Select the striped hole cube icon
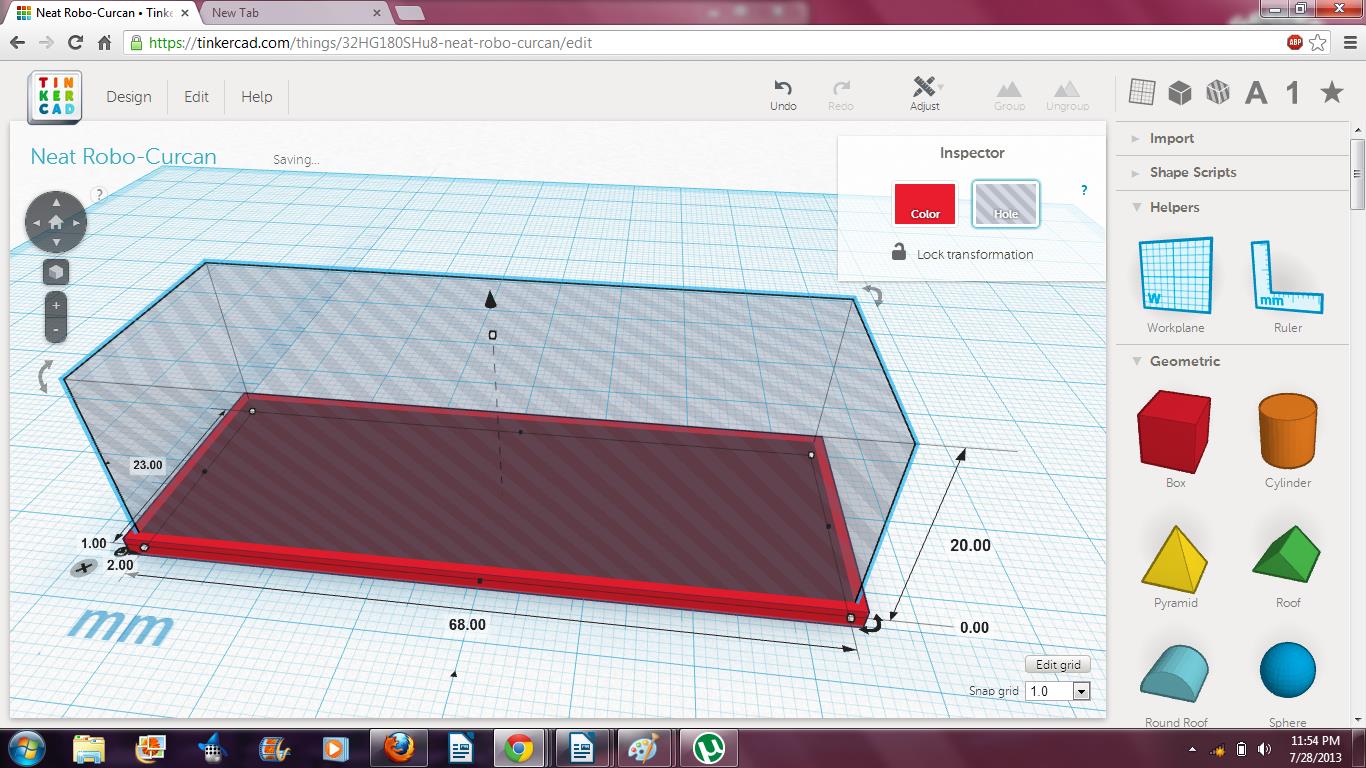1366x768 pixels. 1218,92
